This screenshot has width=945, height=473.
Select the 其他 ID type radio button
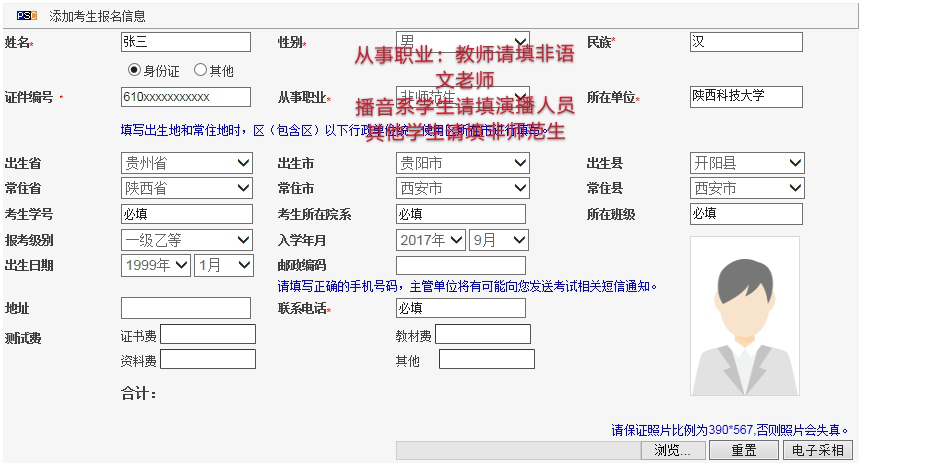200,70
